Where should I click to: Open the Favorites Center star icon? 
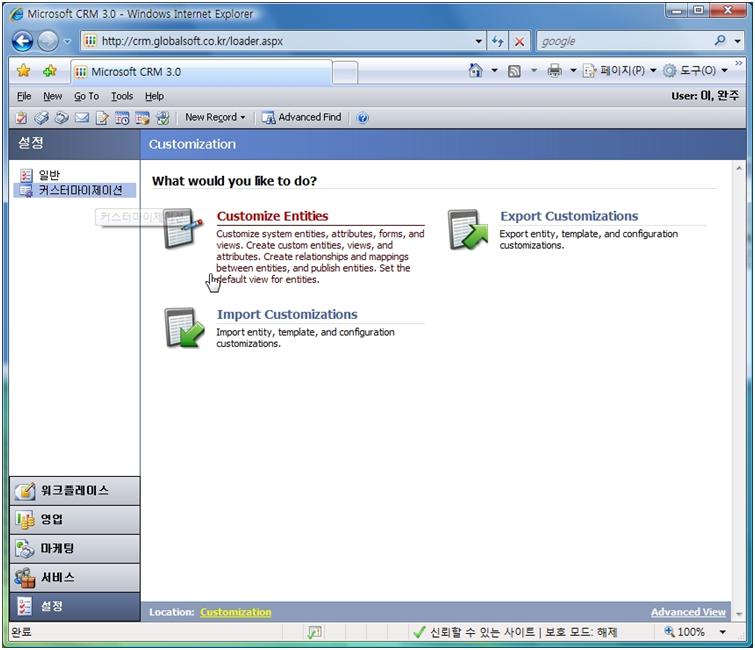23,71
